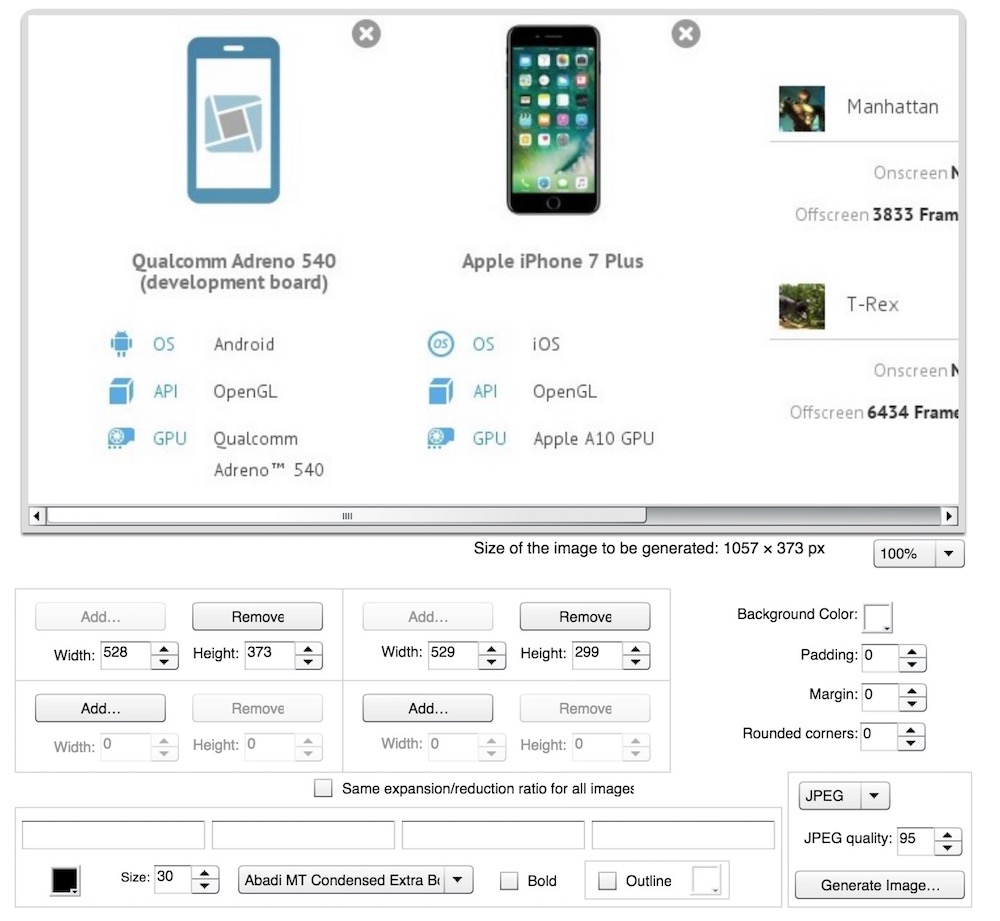Click the right arrow of the horizontal scrollbar
Screen dimensions: 1000x921
(x=949, y=516)
